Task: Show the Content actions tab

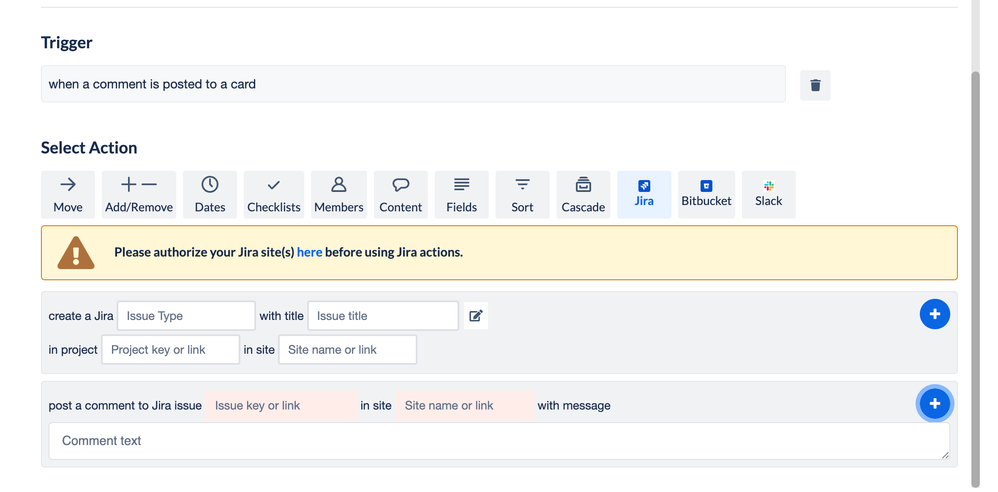Action: point(401,195)
